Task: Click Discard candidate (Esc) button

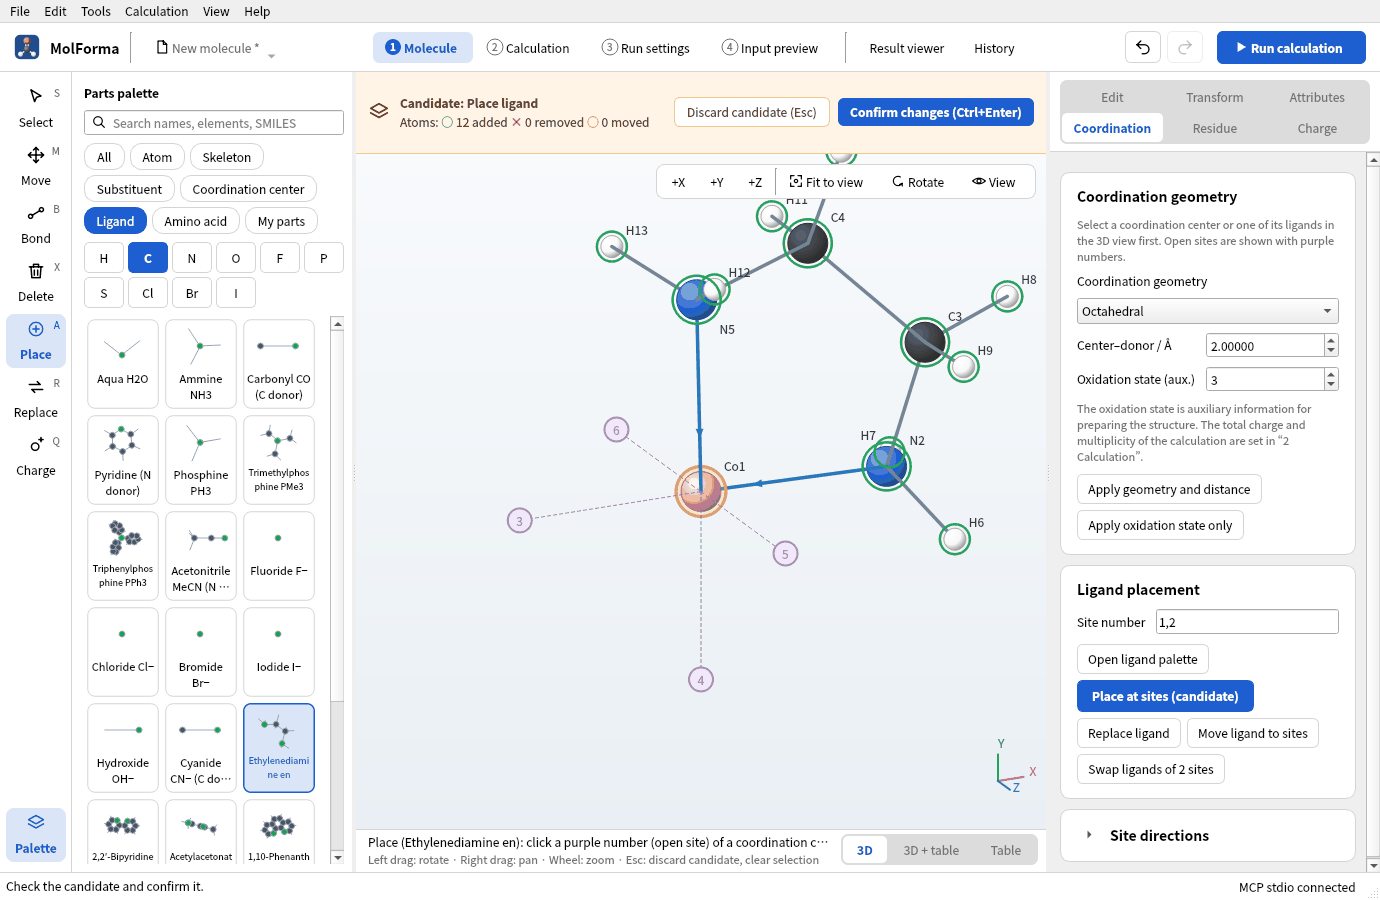Action: pyautogui.click(x=751, y=112)
